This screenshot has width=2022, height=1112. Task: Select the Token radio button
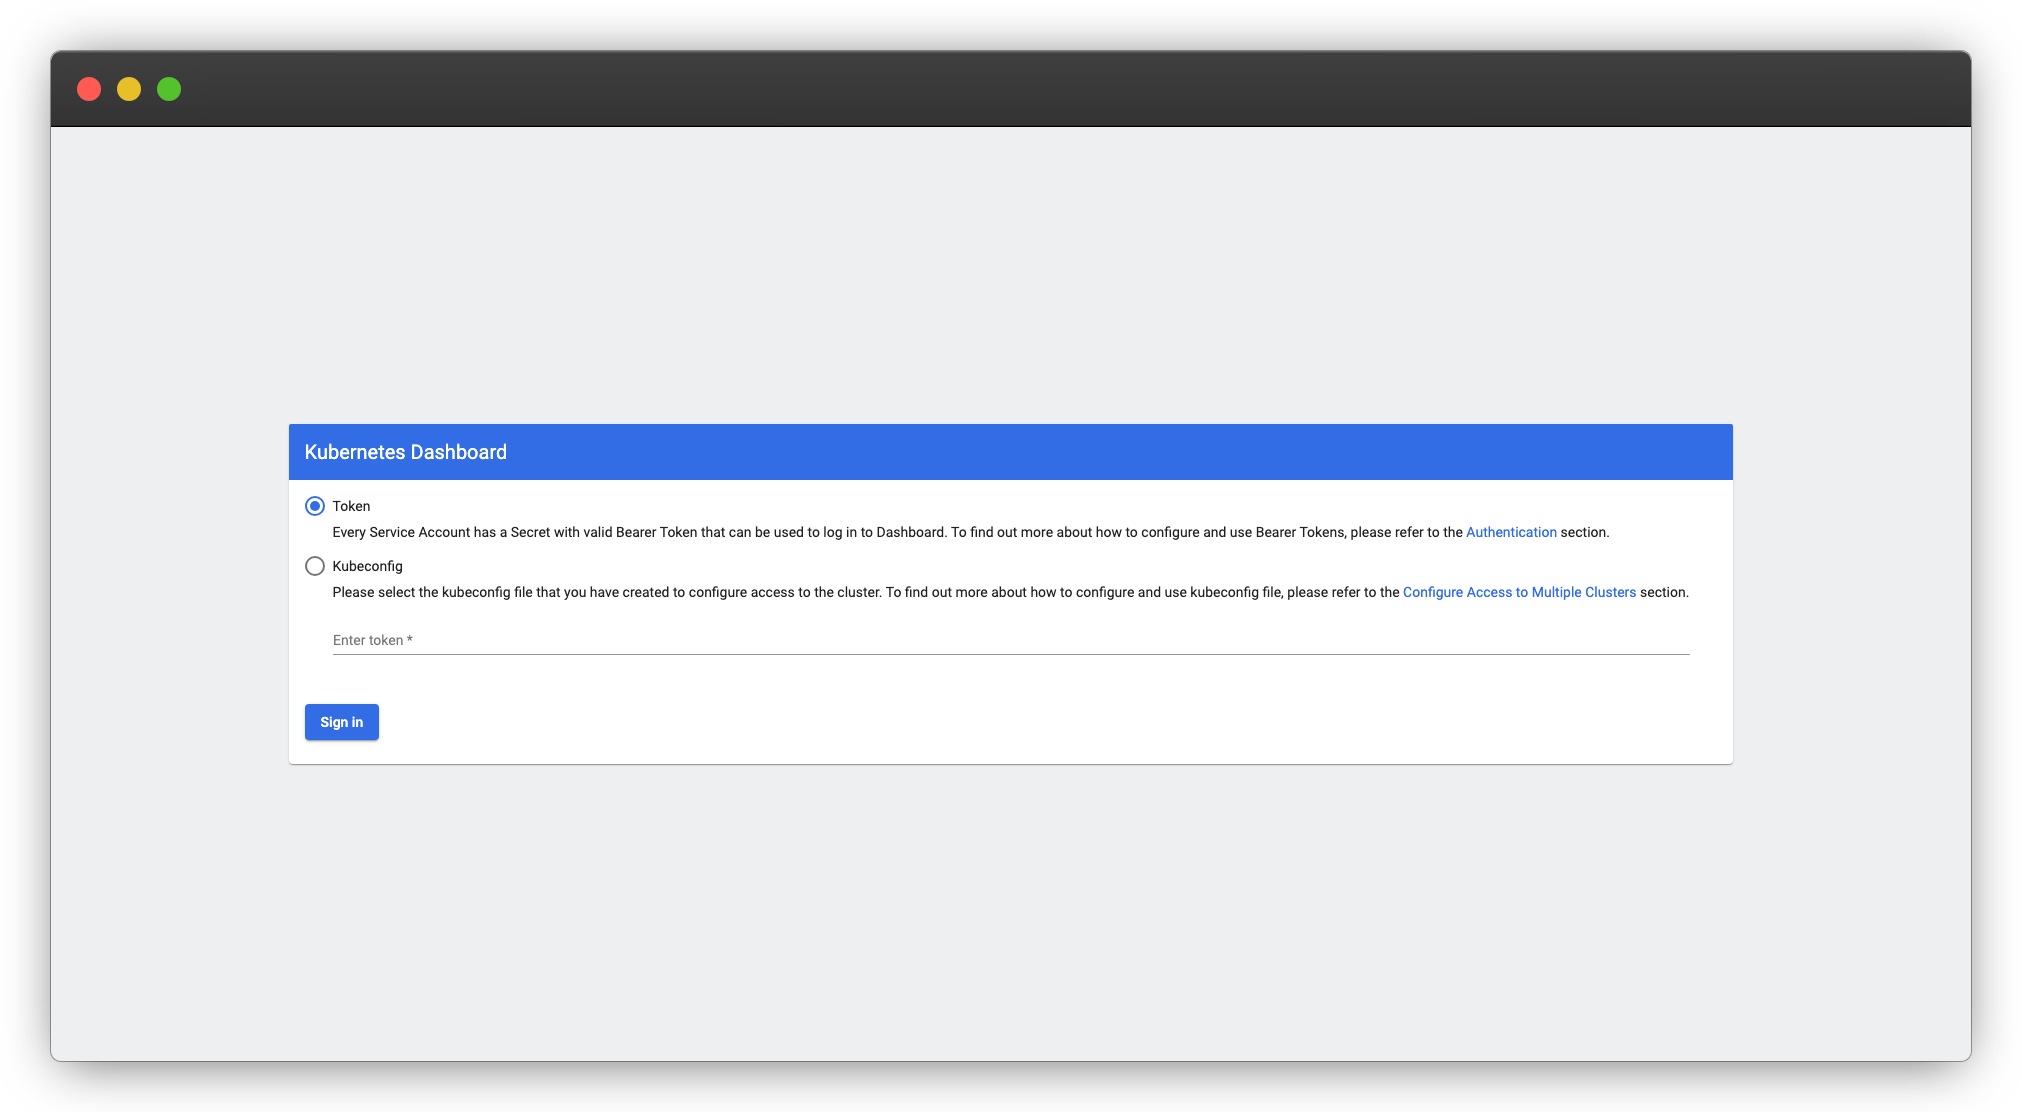(315, 506)
